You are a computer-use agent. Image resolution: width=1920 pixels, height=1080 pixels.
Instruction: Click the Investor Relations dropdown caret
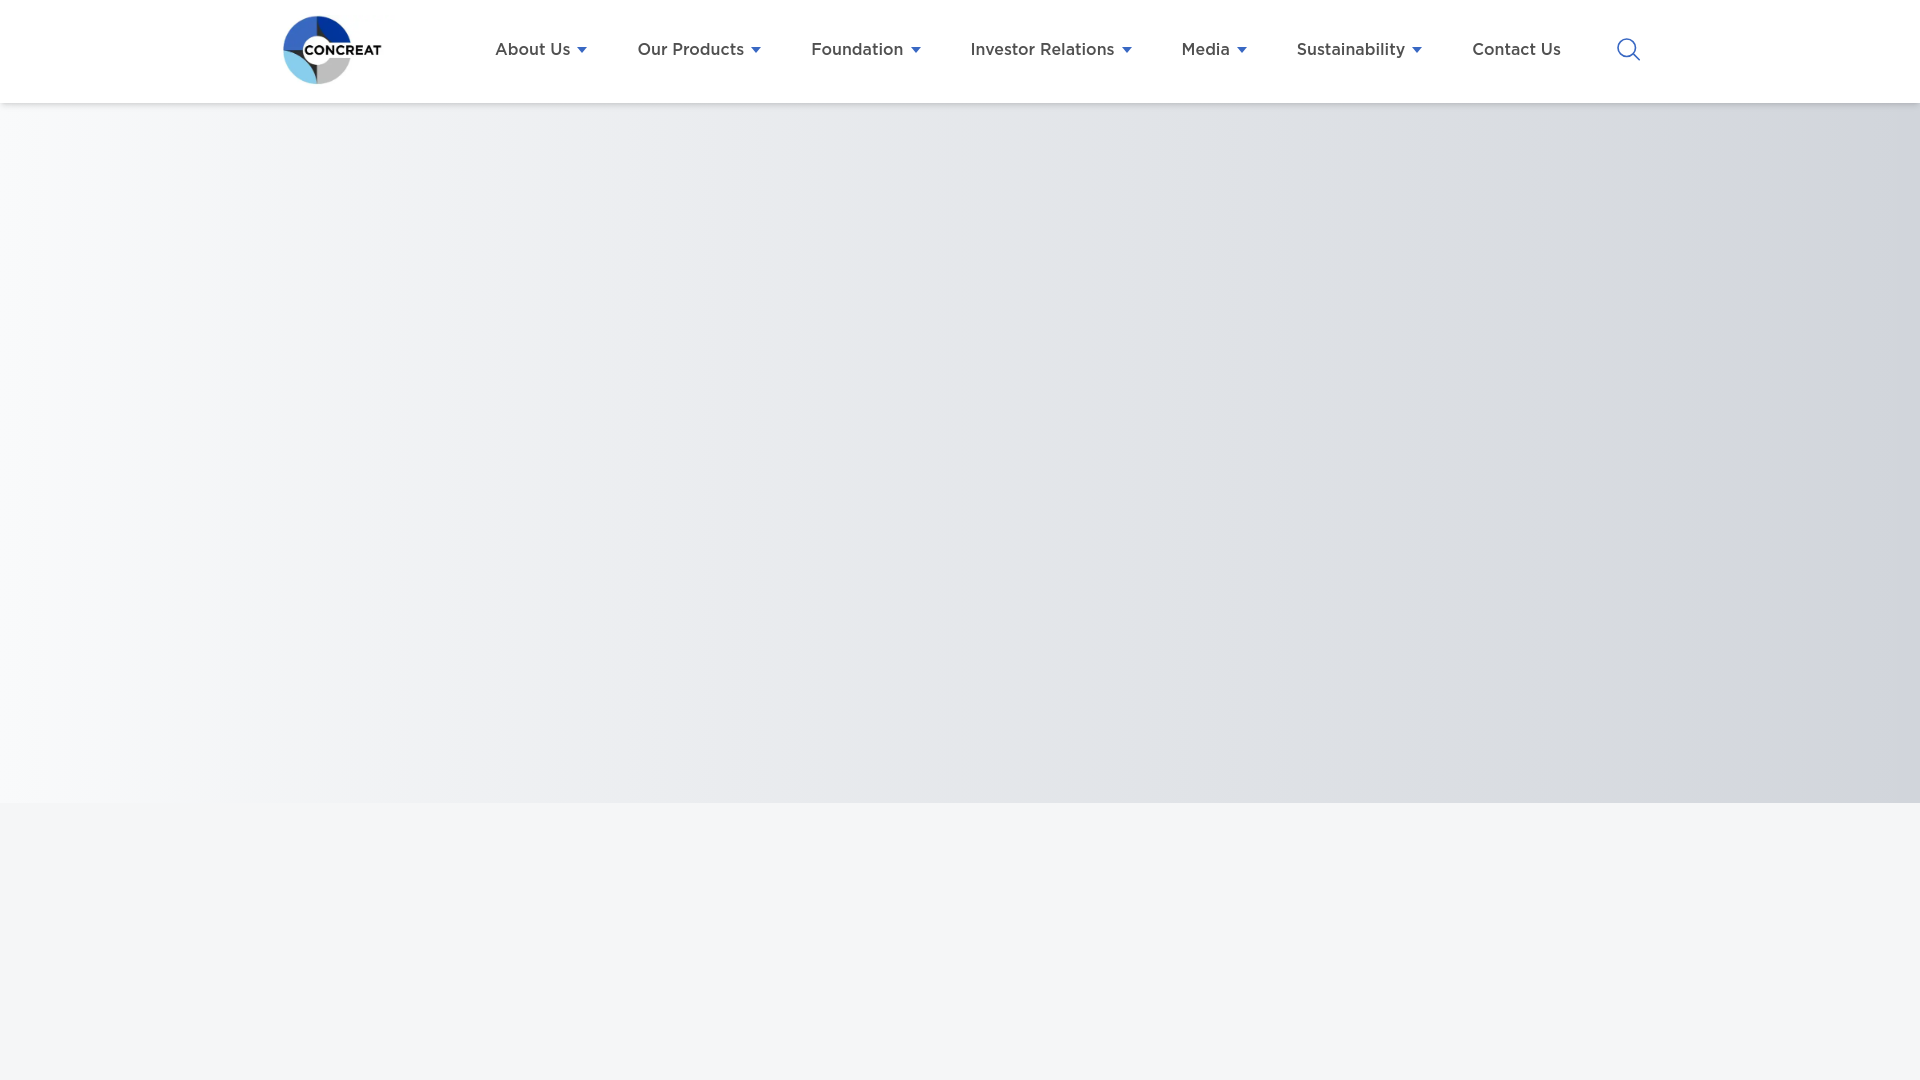click(1127, 50)
